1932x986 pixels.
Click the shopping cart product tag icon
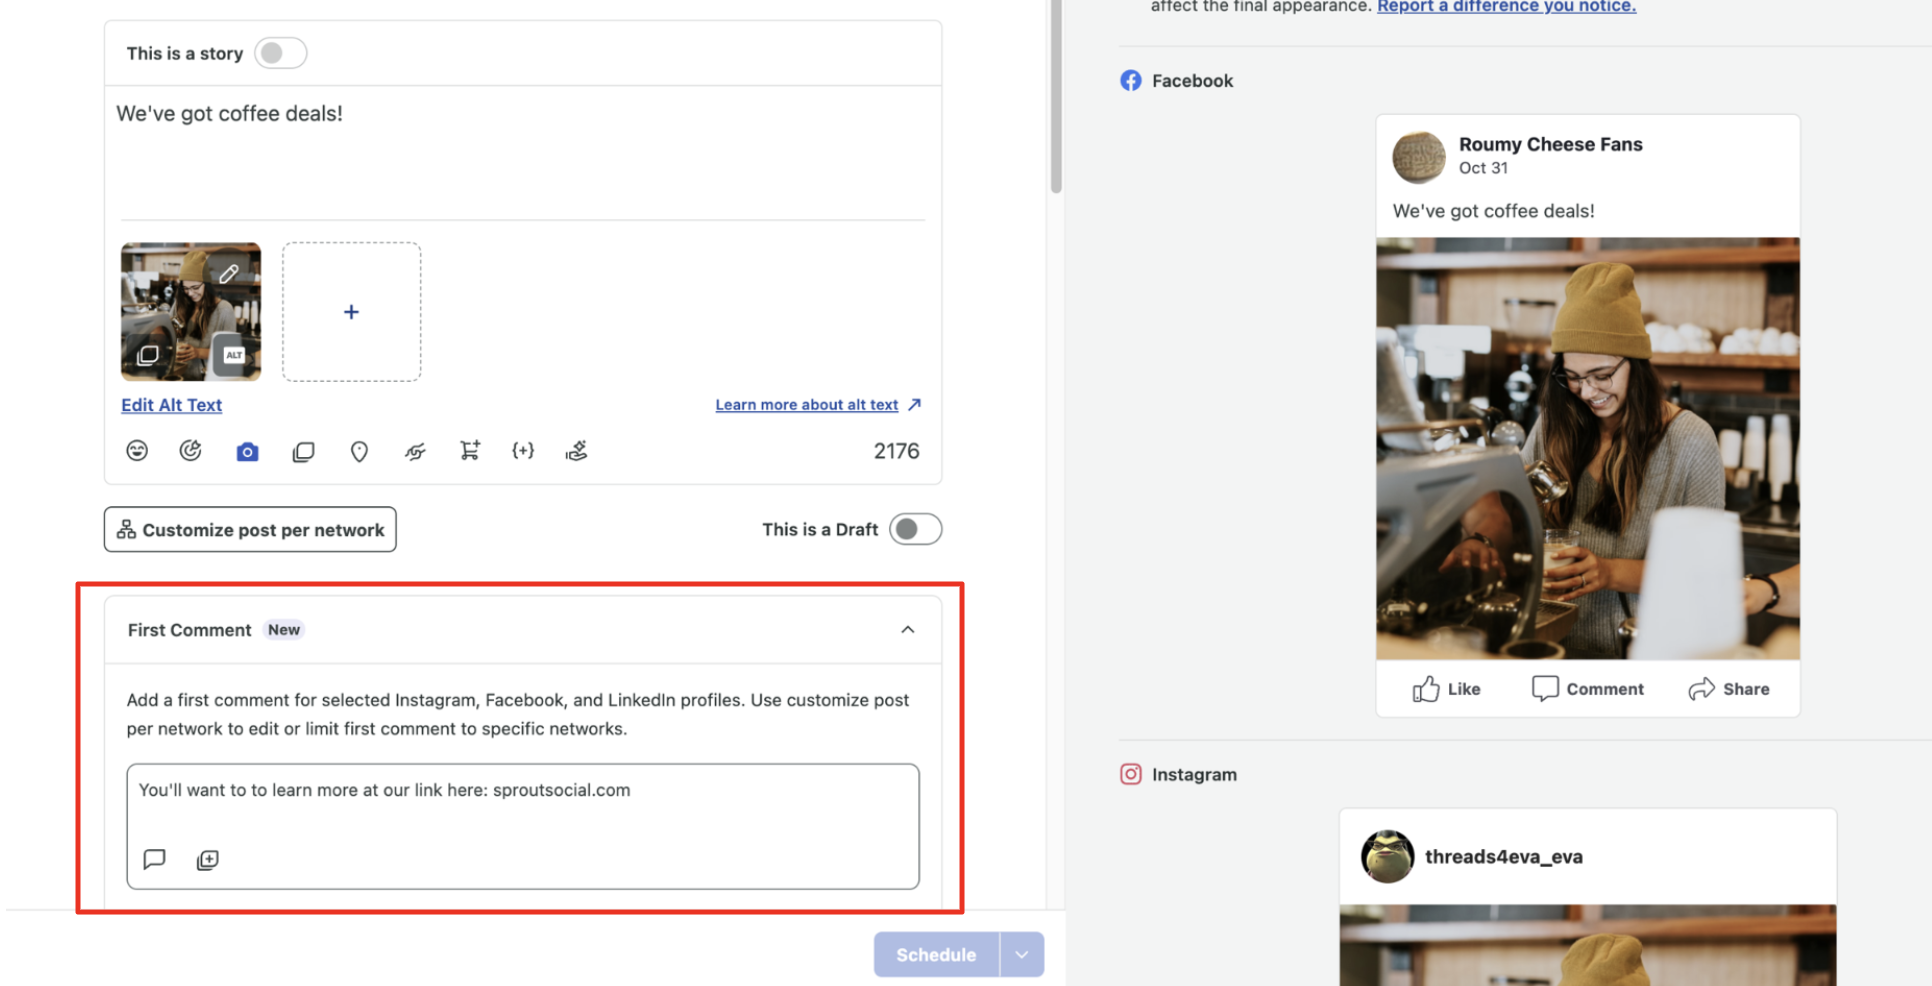469,451
